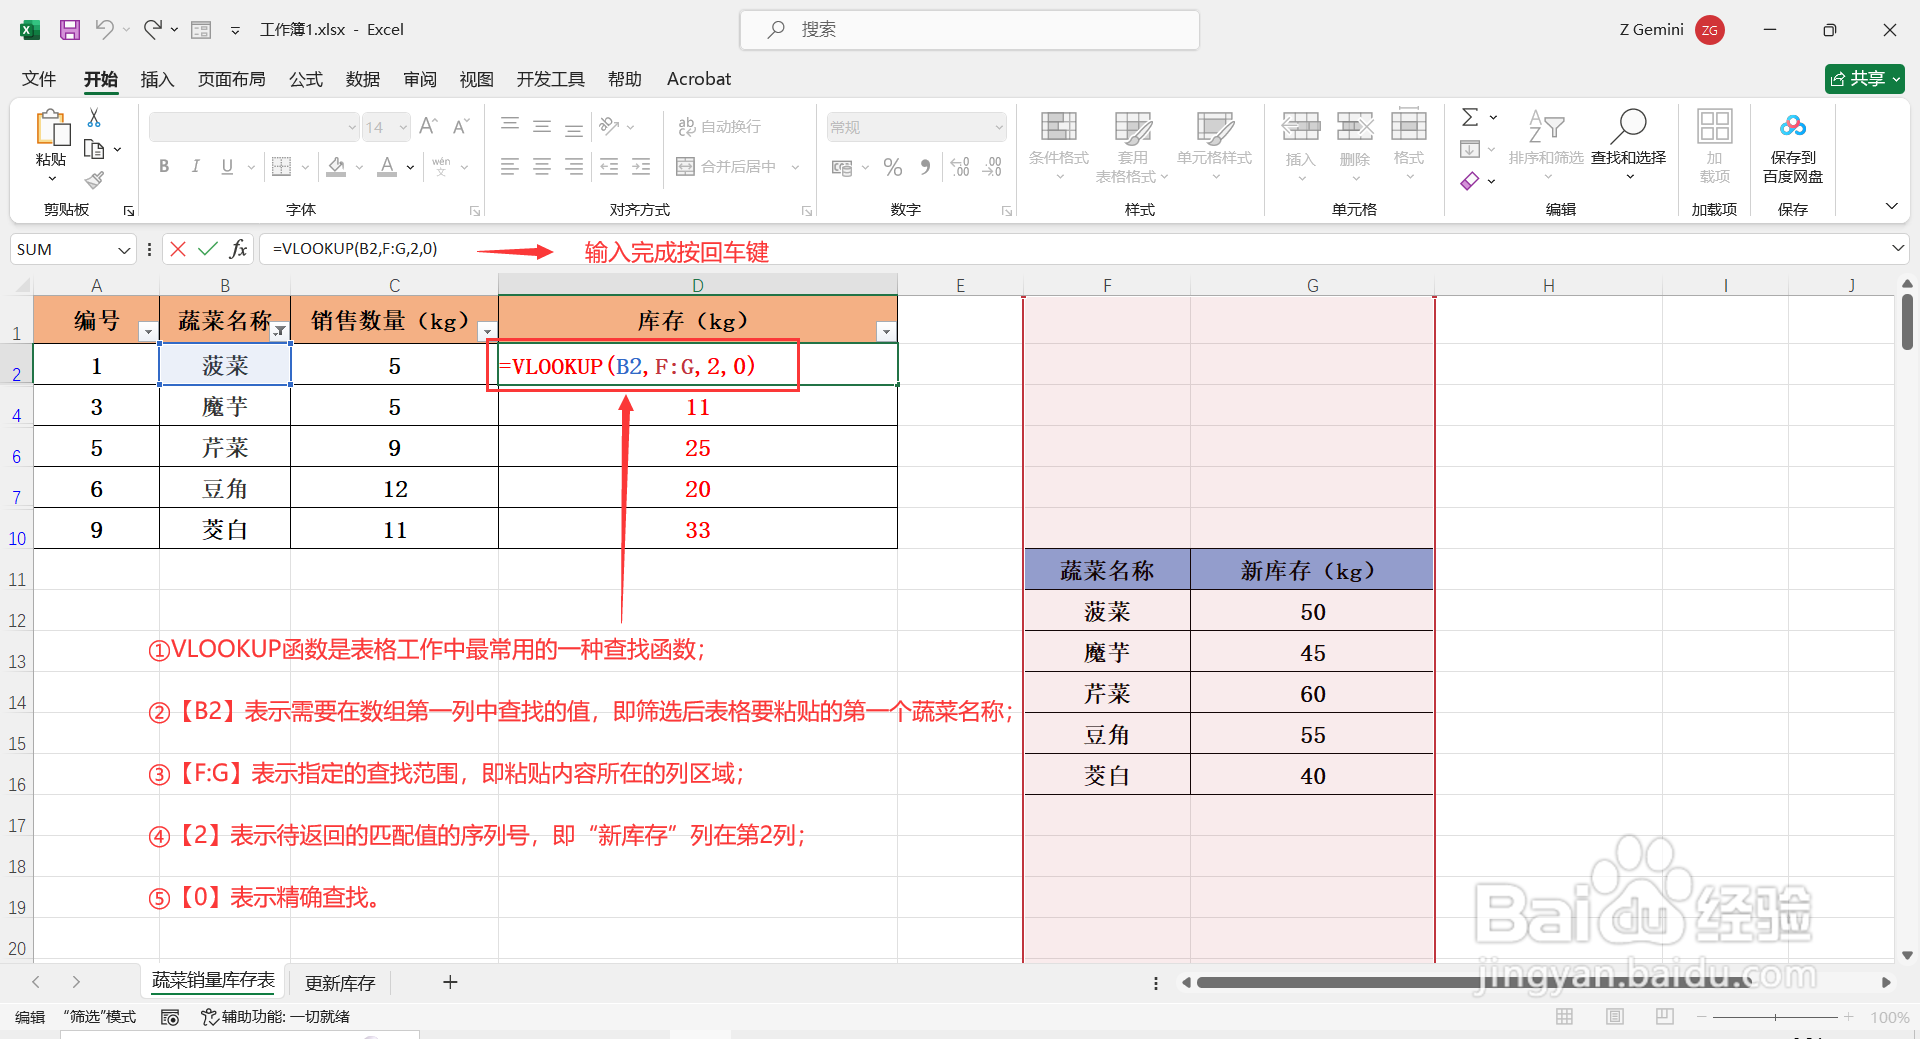Click the Format Painter brush icon

94,180
